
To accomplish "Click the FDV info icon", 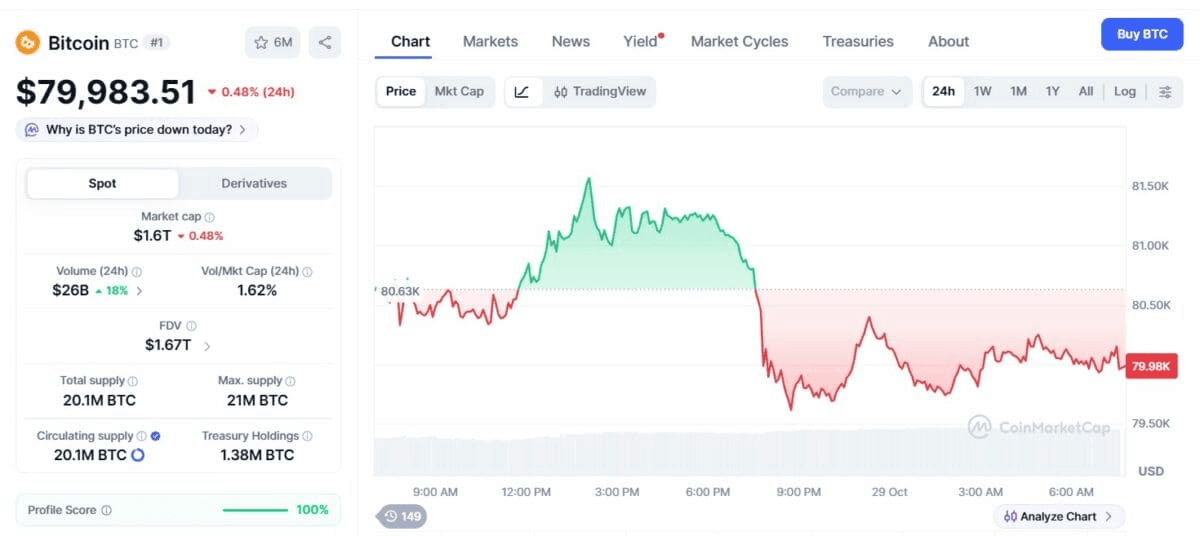I will (x=191, y=326).
